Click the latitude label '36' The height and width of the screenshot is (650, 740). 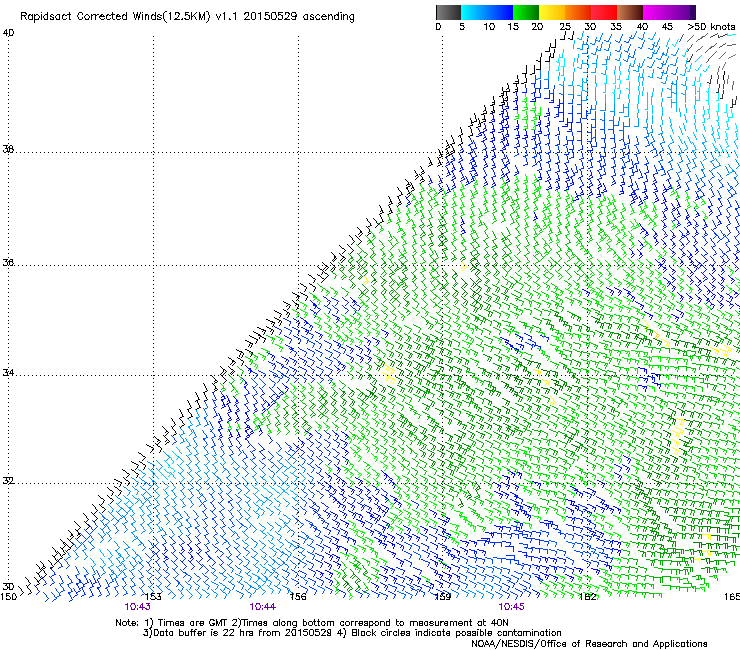8,262
